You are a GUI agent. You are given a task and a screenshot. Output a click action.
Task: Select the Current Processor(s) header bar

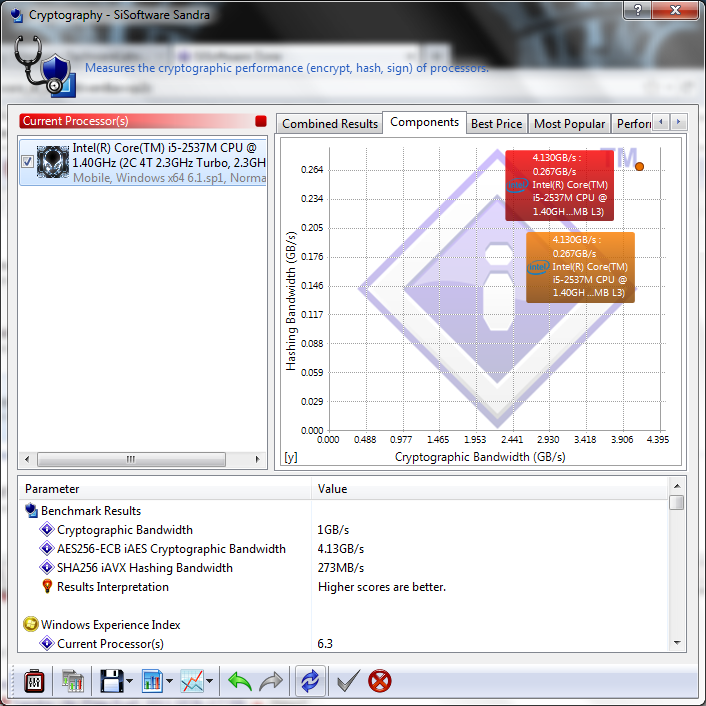[143, 121]
